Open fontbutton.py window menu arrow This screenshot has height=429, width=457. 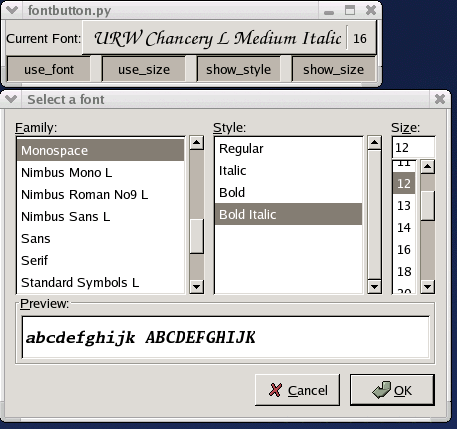tap(12, 10)
